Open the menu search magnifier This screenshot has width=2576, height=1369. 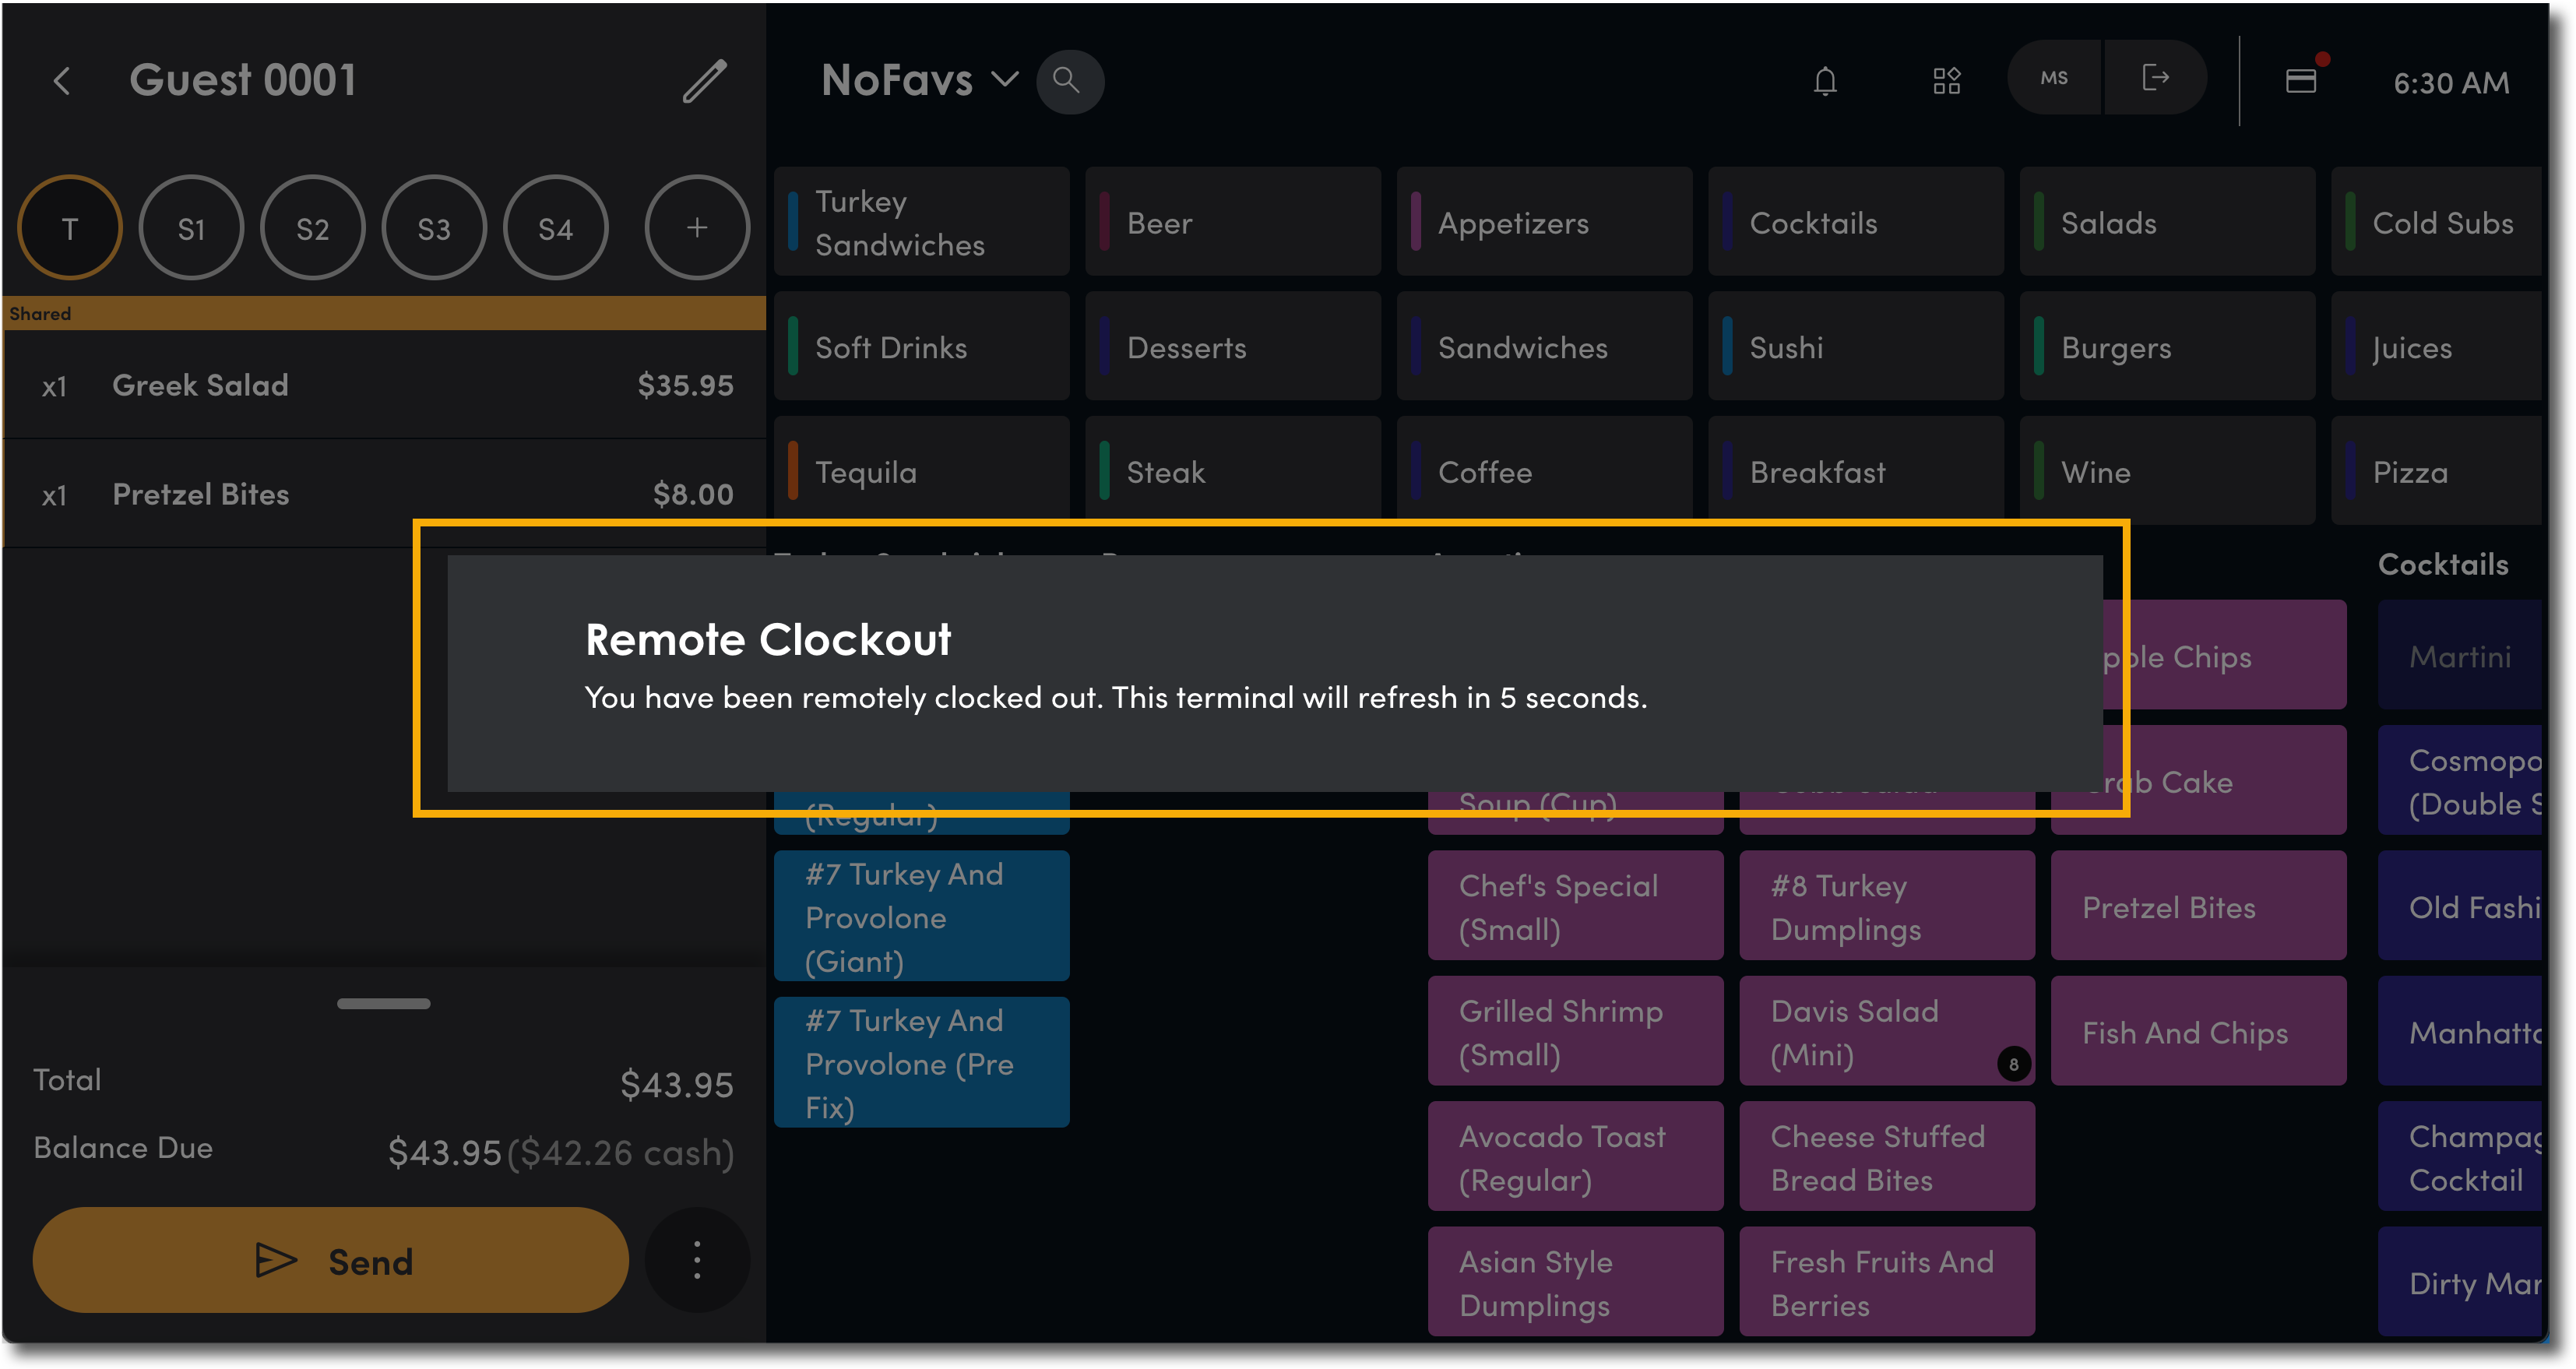coord(1069,81)
